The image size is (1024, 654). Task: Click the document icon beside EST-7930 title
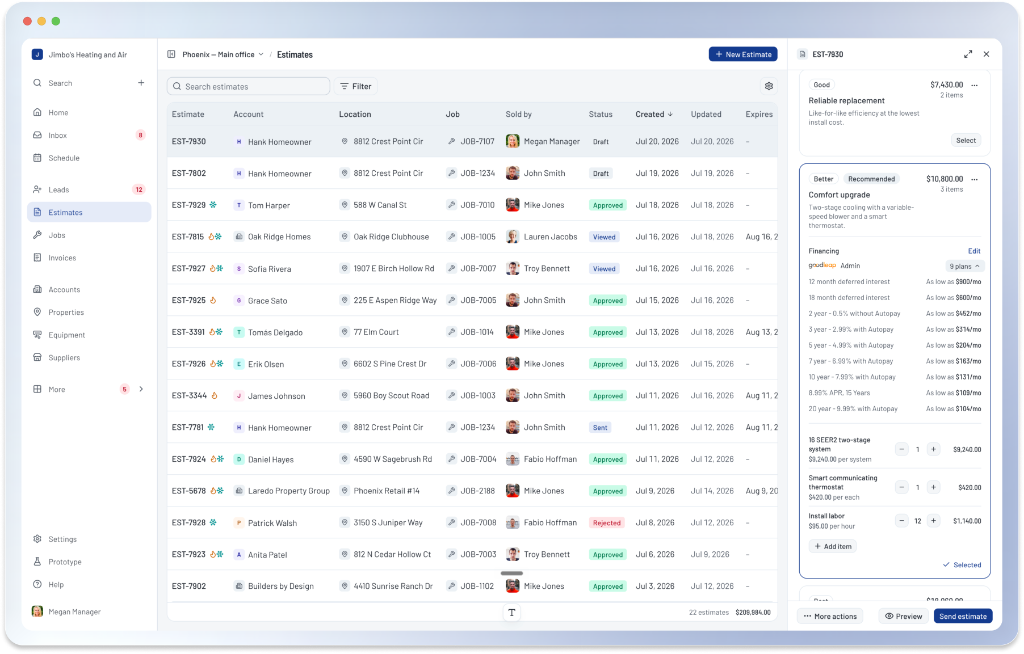pyautogui.click(x=803, y=54)
